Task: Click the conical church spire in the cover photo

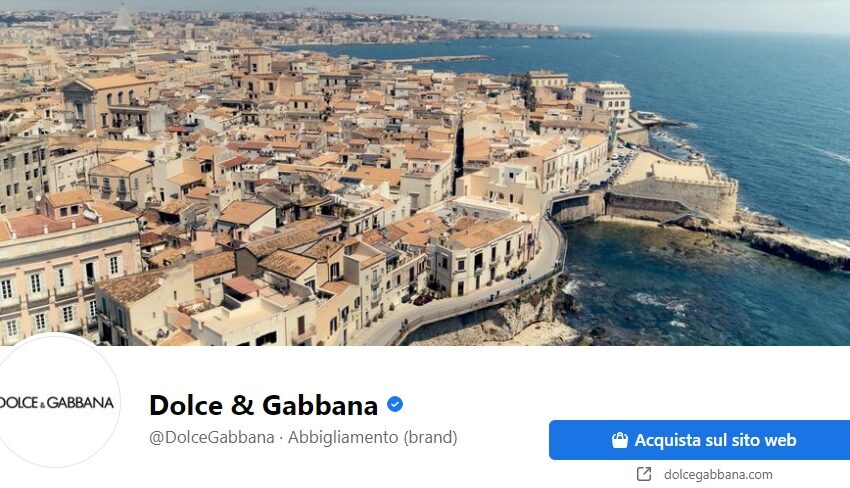Action: pyautogui.click(x=123, y=17)
